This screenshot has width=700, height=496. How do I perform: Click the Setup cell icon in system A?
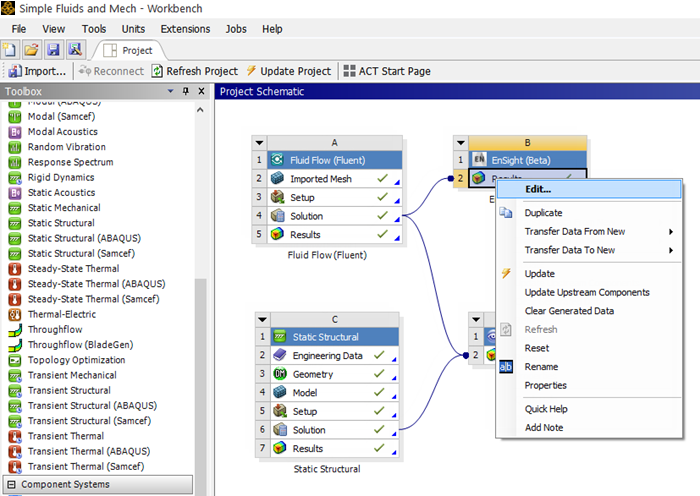[x=277, y=197]
